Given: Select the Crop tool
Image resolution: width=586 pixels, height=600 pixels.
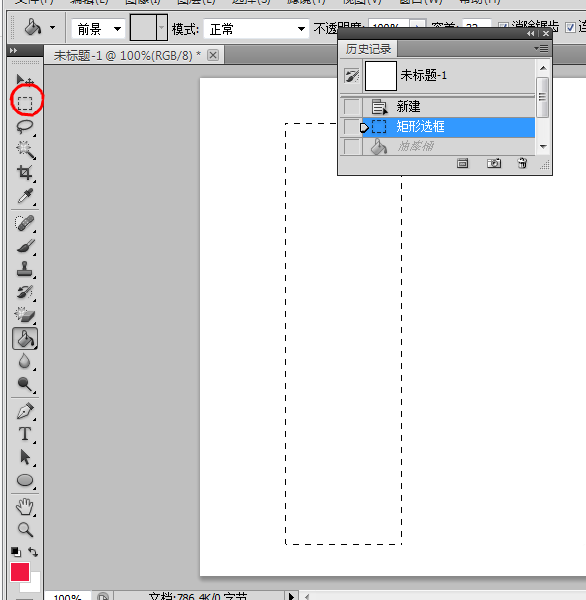Looking at the screenshot, I should tap(25, 173).
